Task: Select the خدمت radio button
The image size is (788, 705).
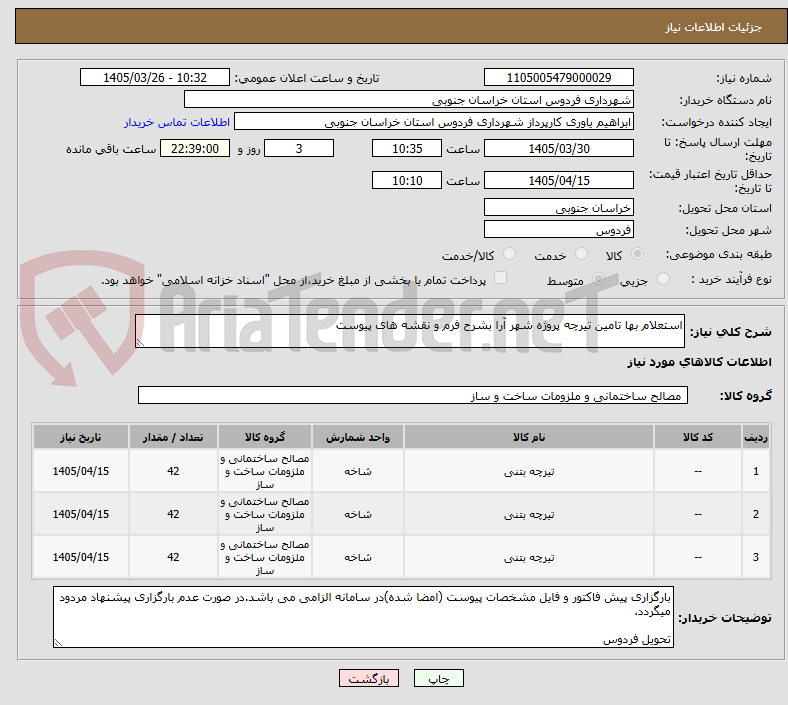Action: click(581, 254)
